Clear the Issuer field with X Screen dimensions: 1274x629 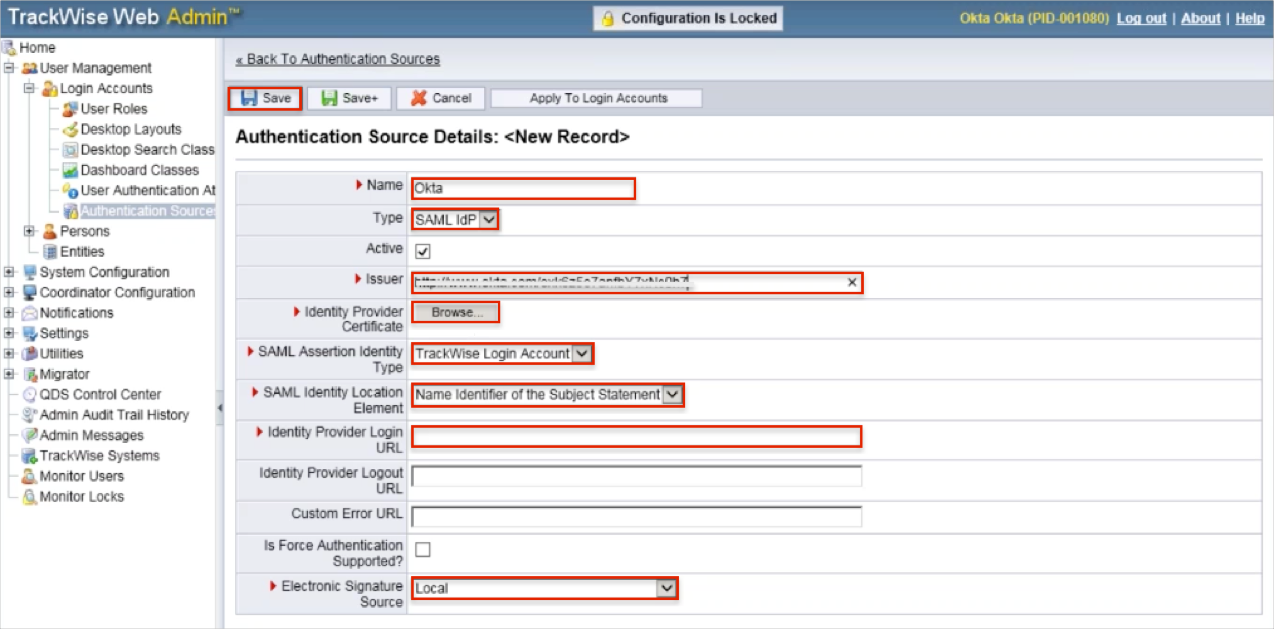pyautogui.click(x=852, y=283)
